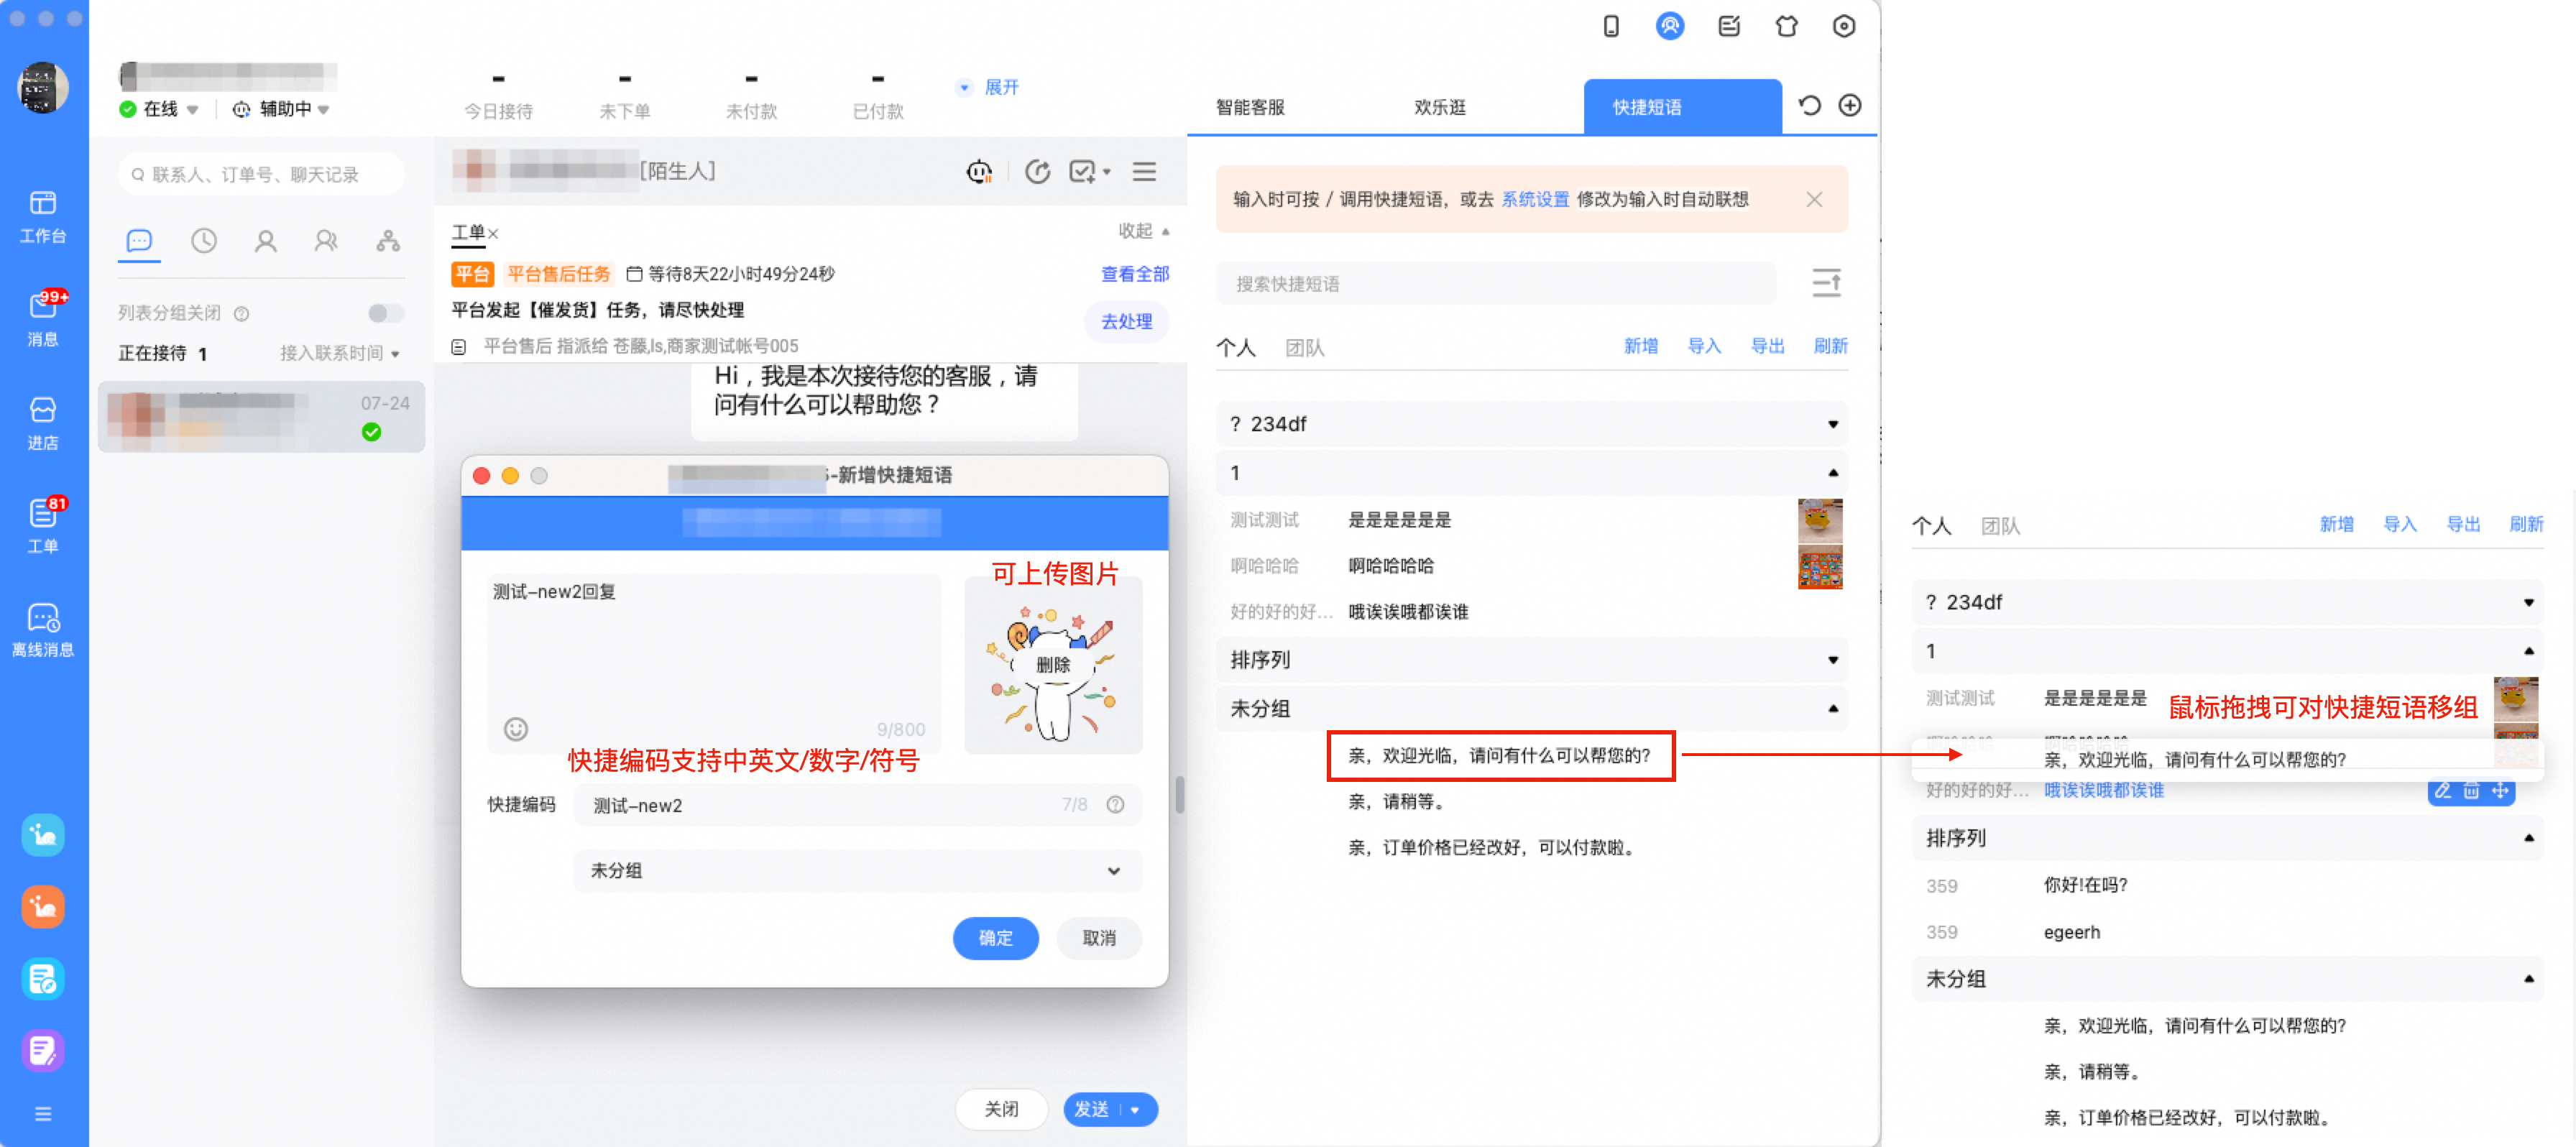This screenshot has width=2576, height=1147.
Task: Click the uploaded sticker image thumbnail
Action: (x=1052, y=664)
